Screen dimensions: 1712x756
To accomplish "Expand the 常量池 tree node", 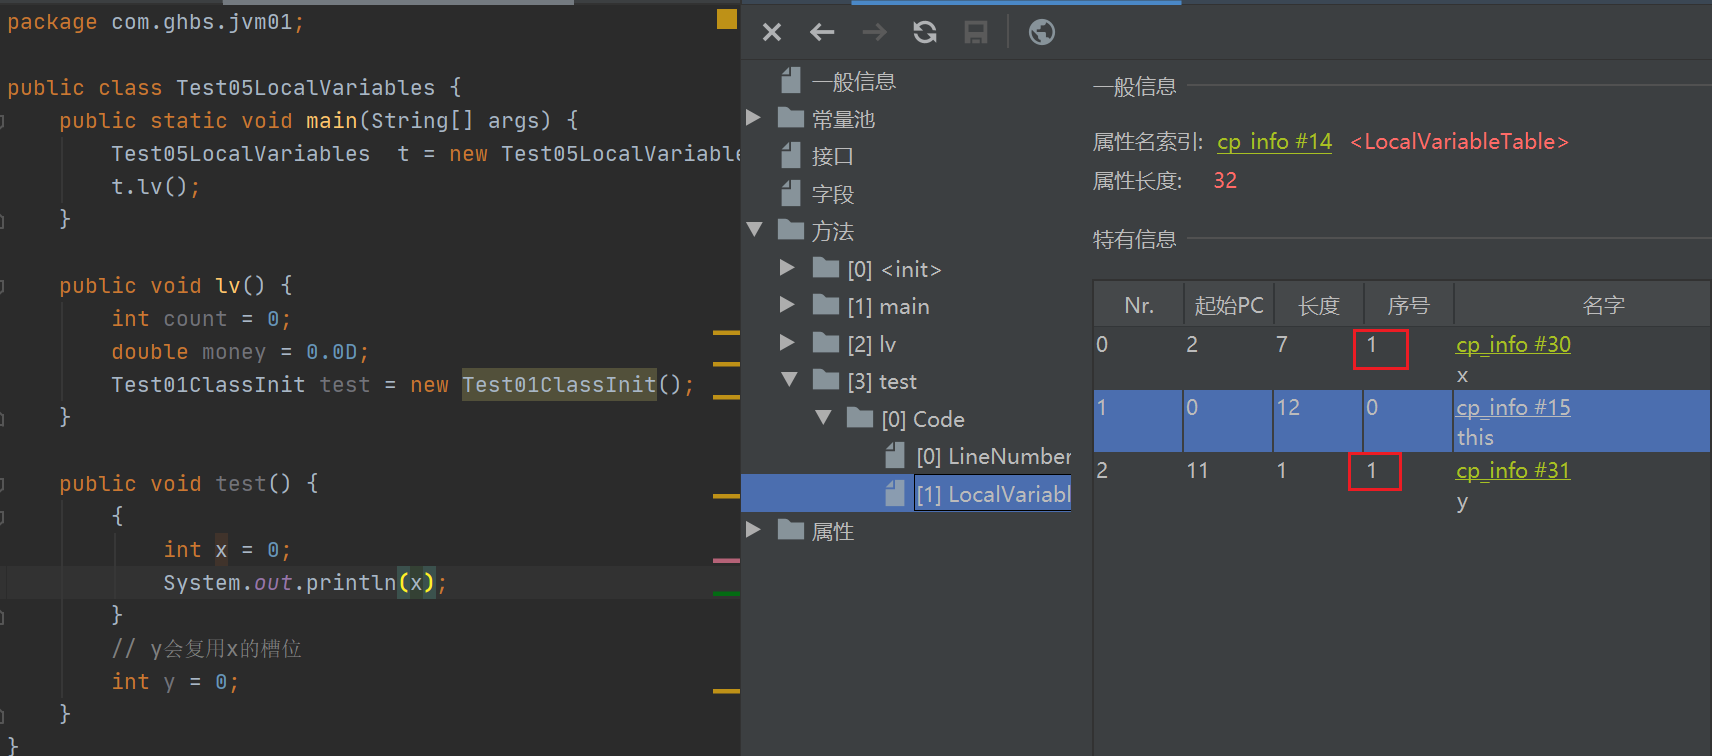I will (754, 118).
